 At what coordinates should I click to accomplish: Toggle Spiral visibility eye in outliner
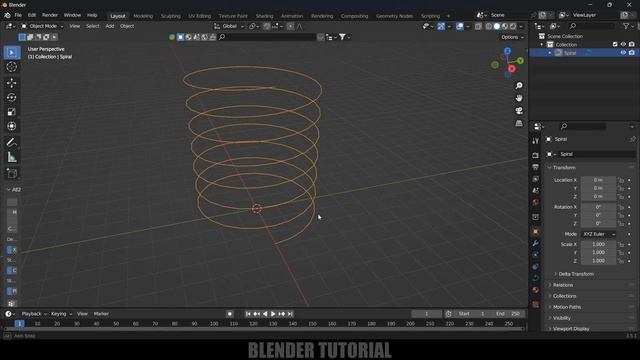623,53
